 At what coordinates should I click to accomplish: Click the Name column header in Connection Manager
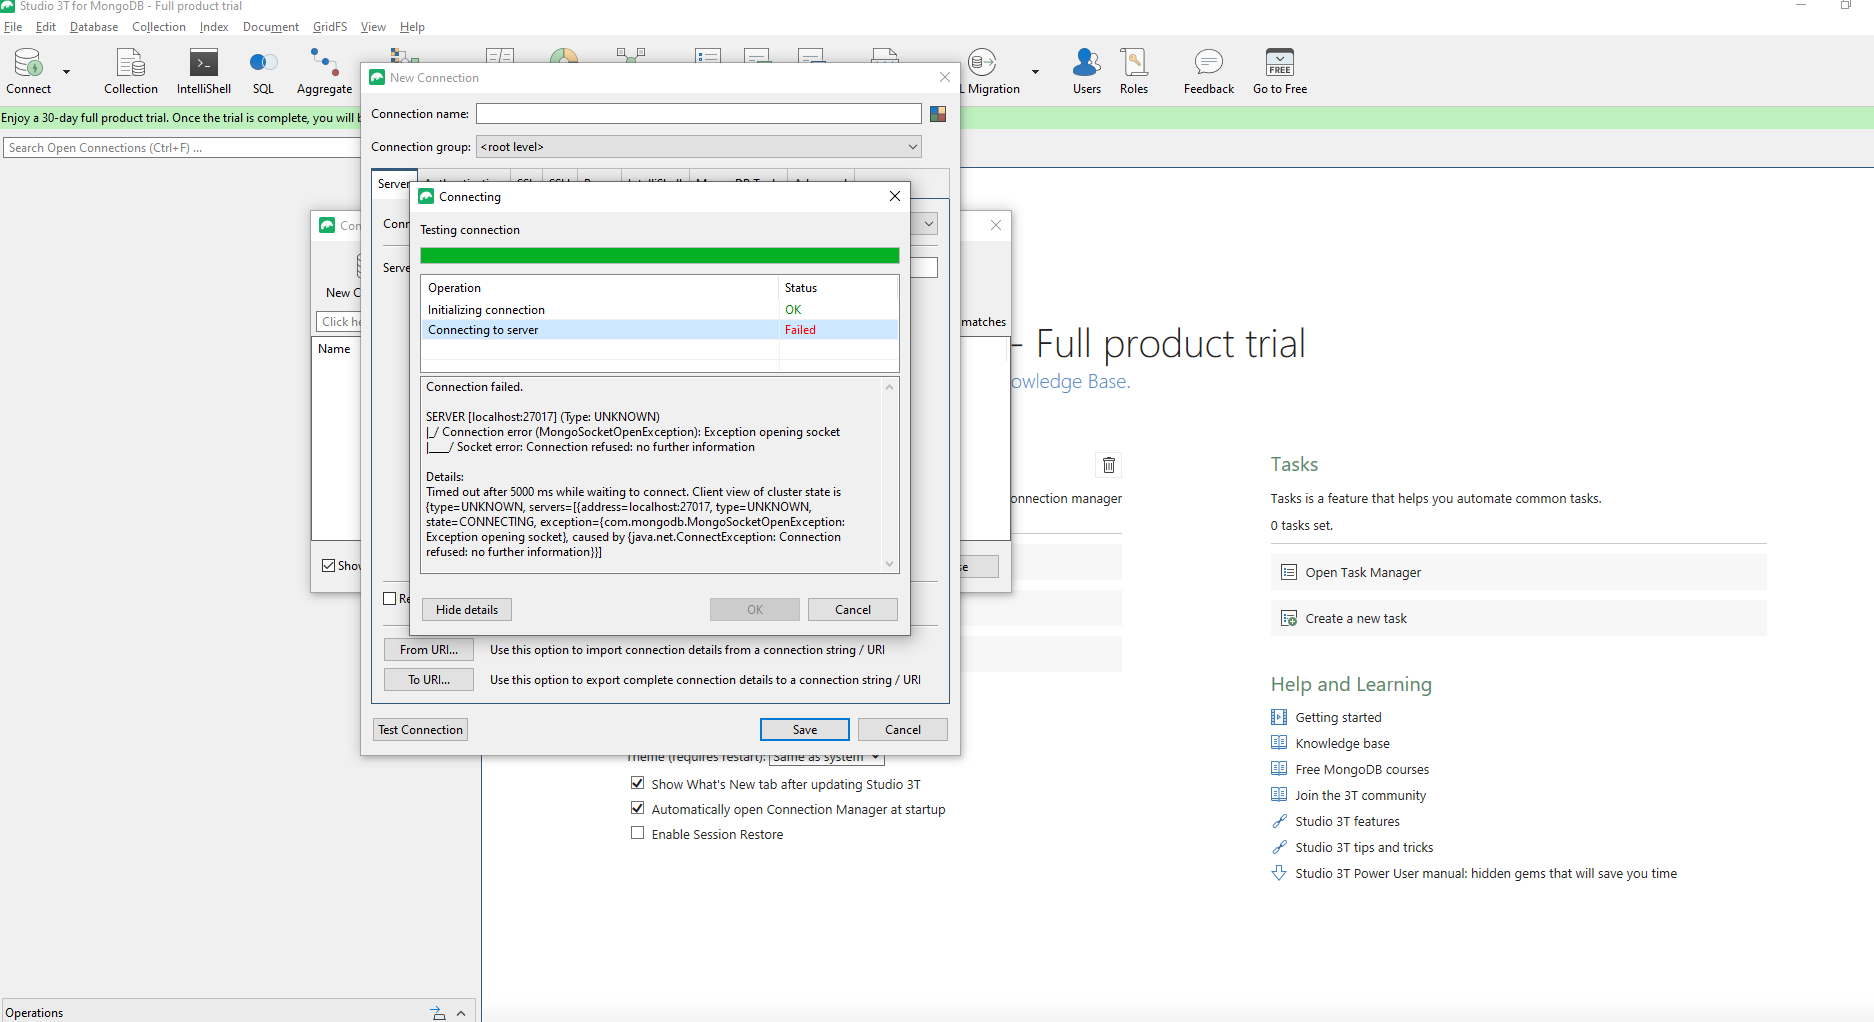coord(334,349)
